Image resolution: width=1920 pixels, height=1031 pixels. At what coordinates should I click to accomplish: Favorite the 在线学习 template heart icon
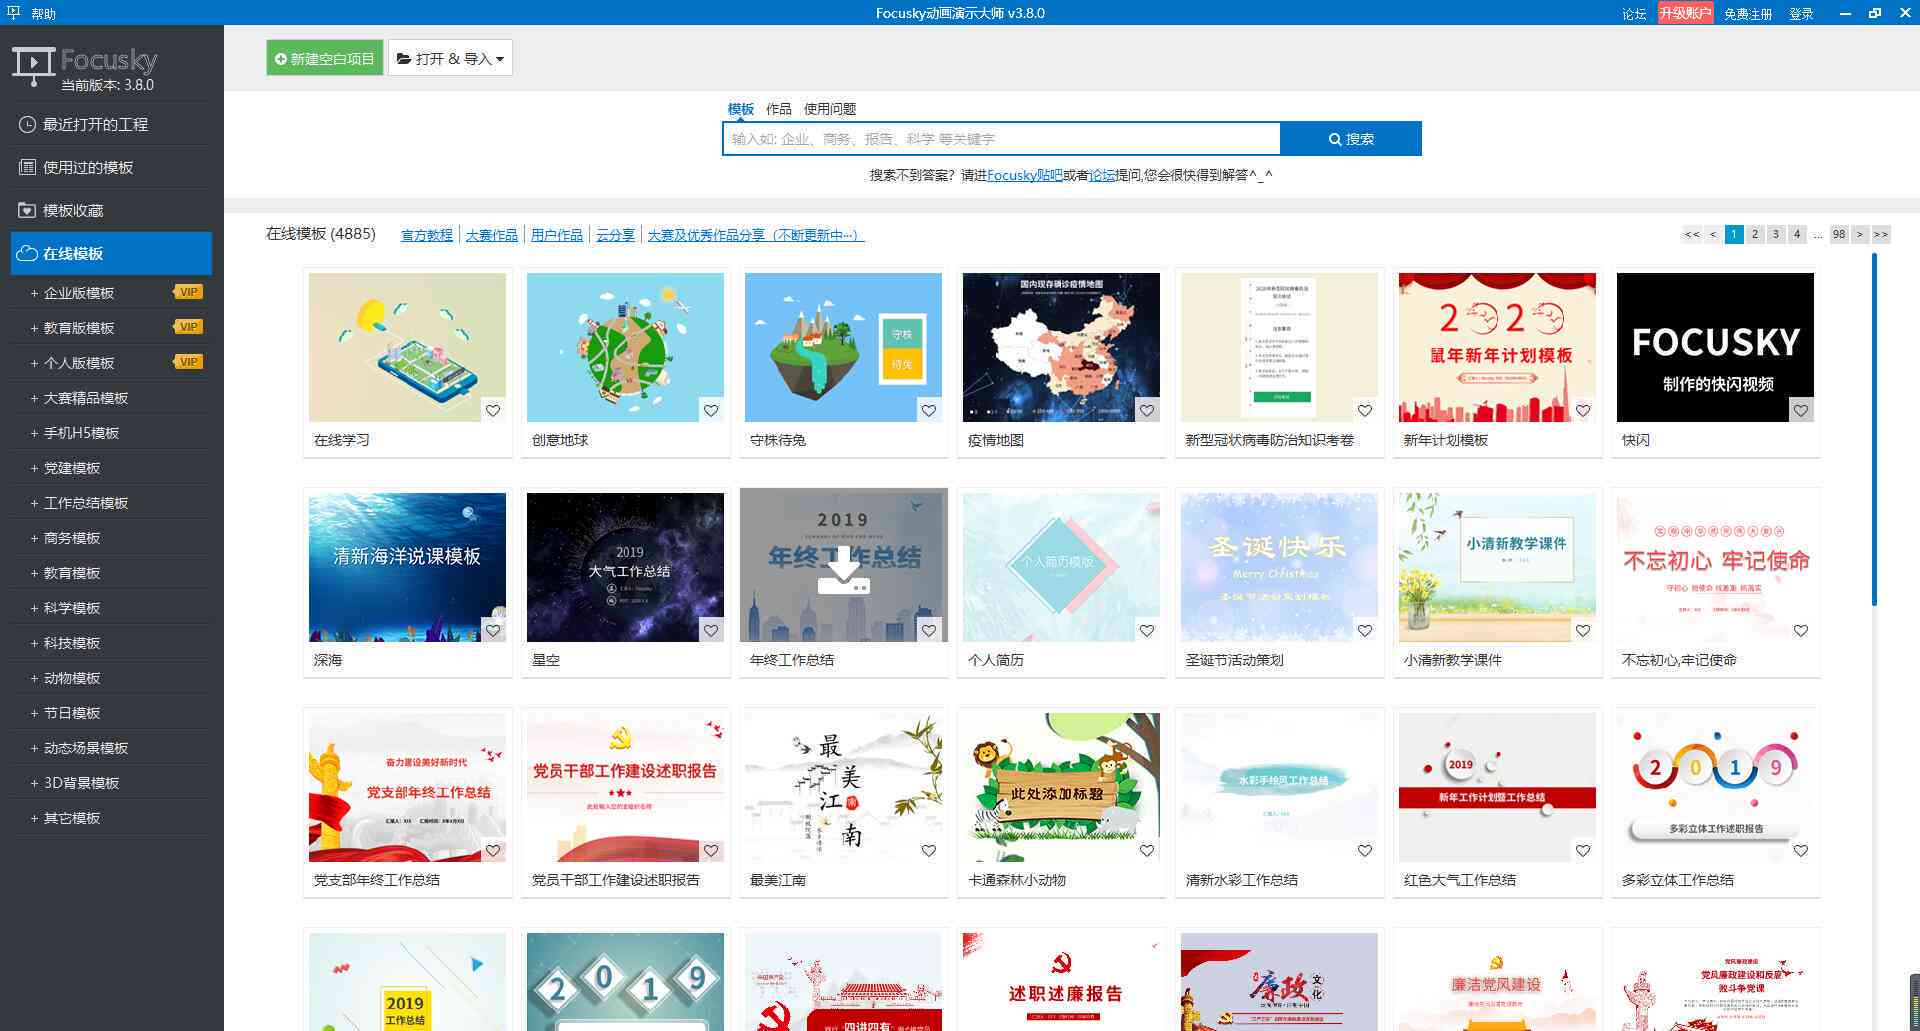pyautogui.click(x=493, y=410)
